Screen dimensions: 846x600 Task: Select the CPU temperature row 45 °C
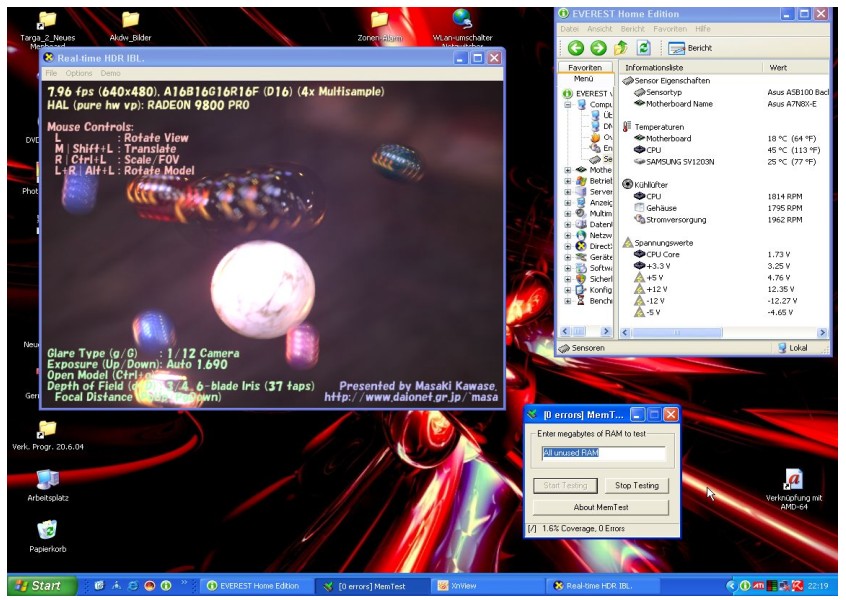[x=725, y=150]
